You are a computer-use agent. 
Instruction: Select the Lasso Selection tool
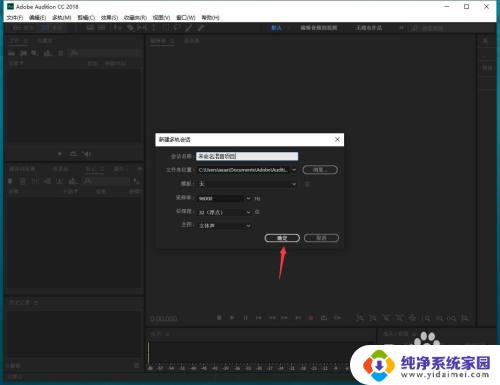[177, 28]
